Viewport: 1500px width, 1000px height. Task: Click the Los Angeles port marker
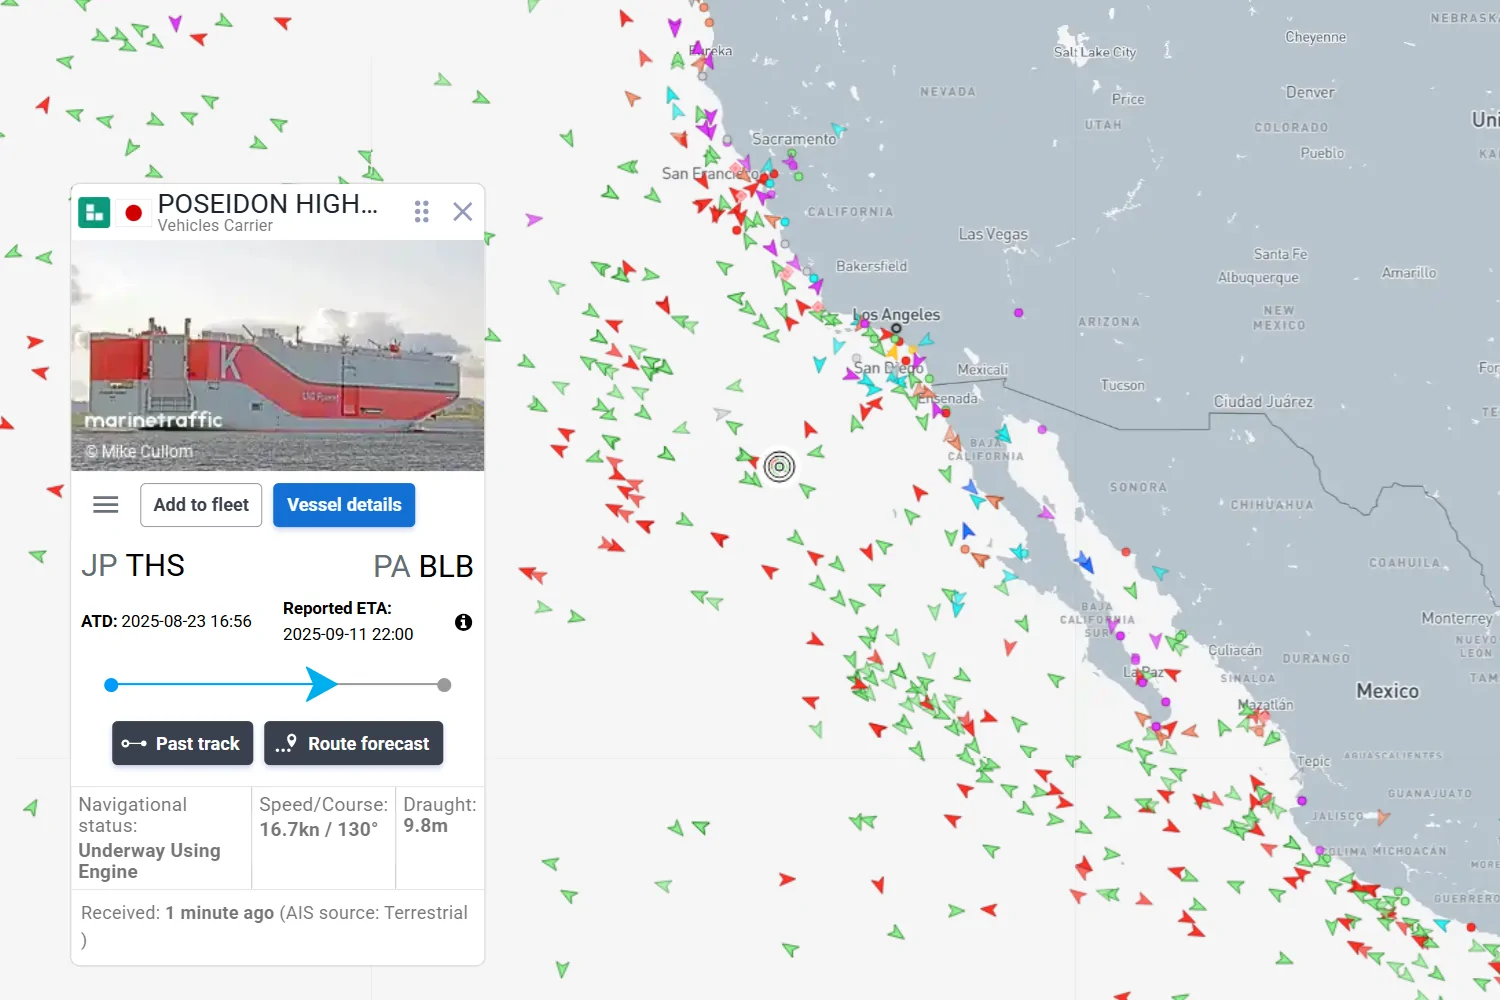coord(896,329)
